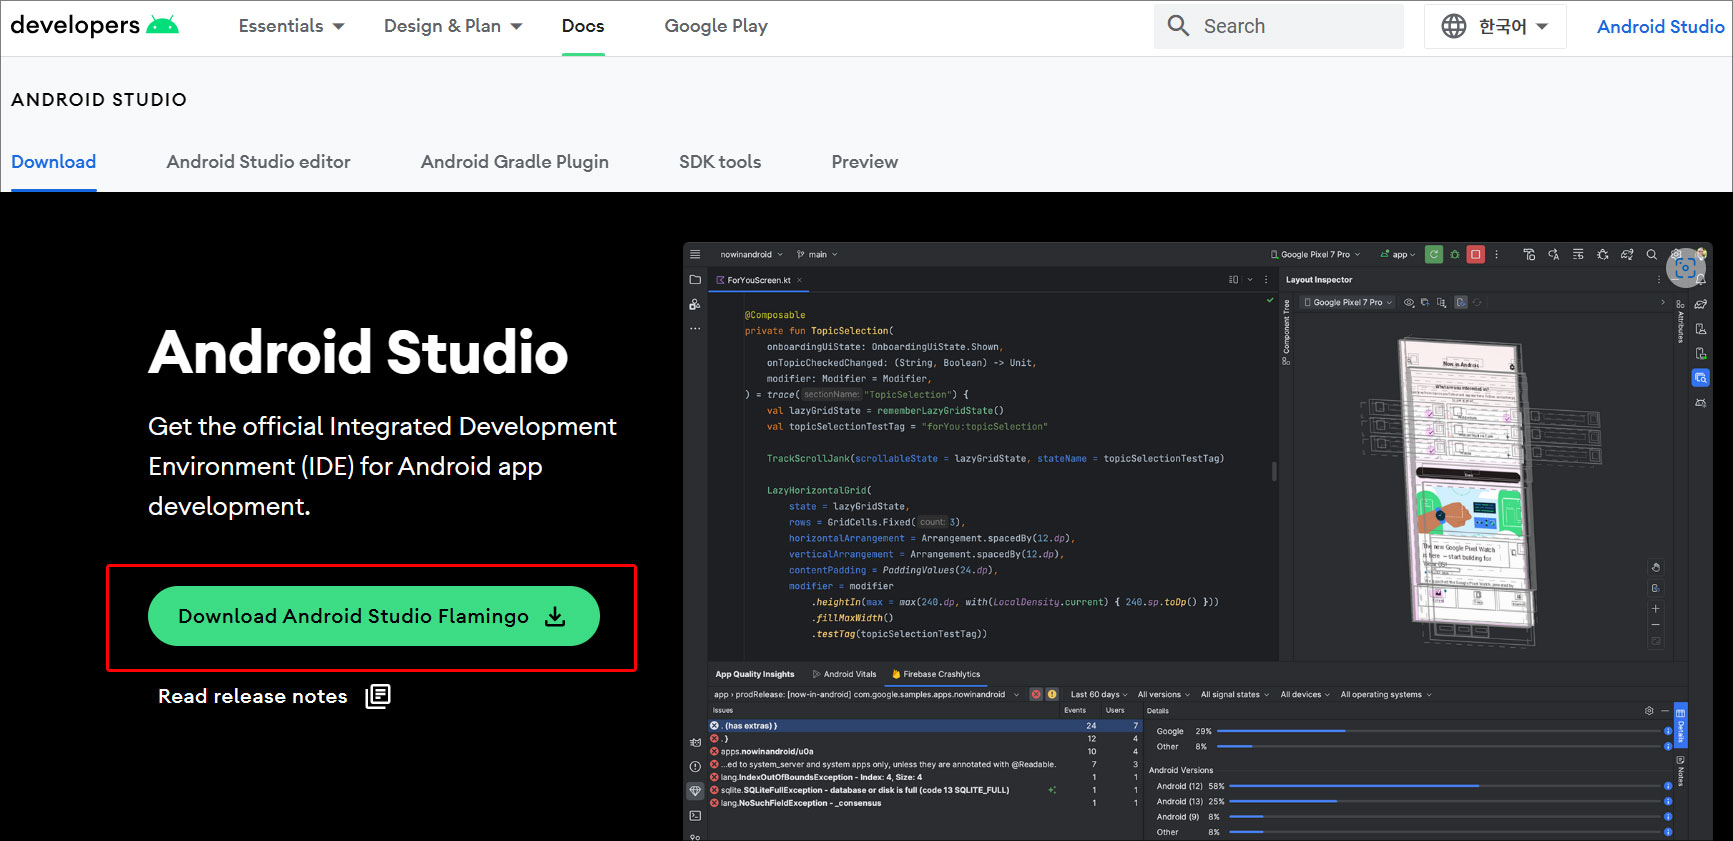Open the Android Gradle Plugin tab
Viewport: 1733px width, 841px height.
(515, 162)
